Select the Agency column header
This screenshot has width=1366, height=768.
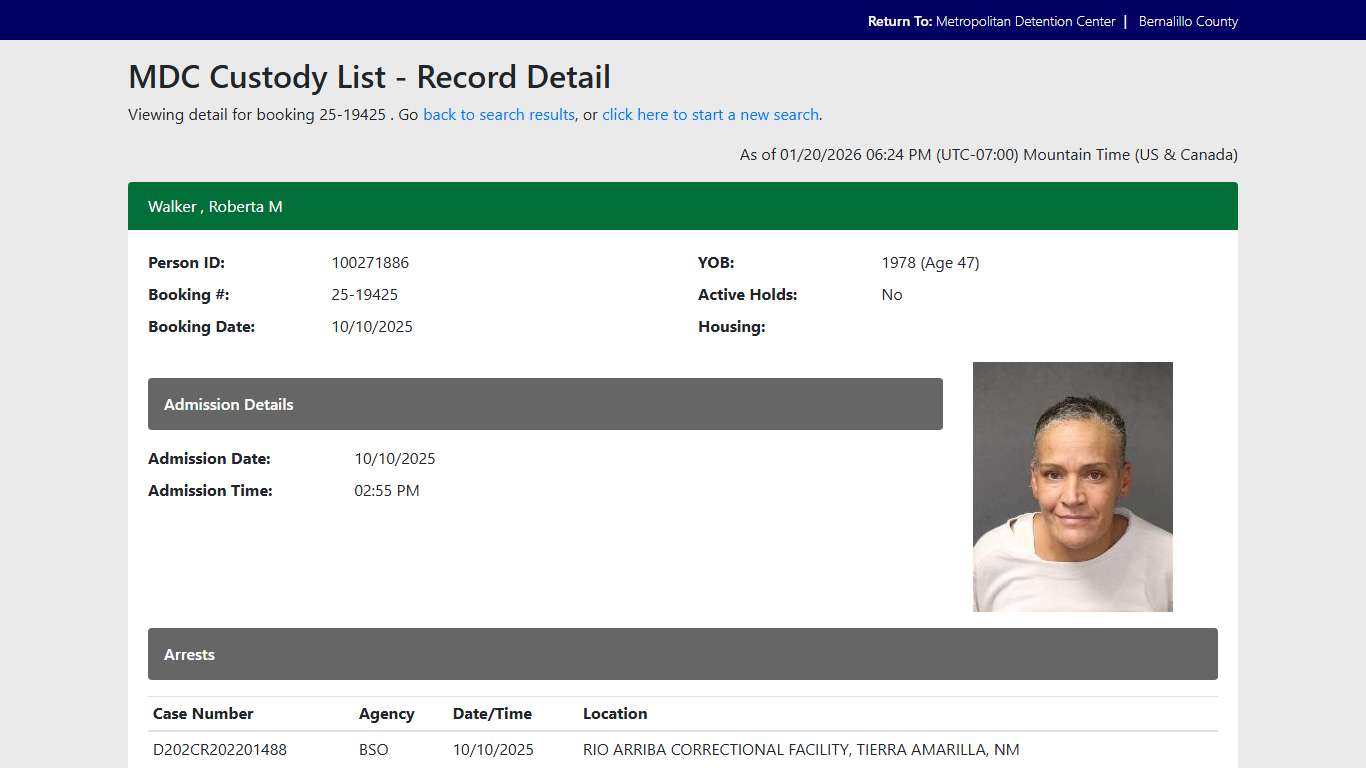point(387,713)
